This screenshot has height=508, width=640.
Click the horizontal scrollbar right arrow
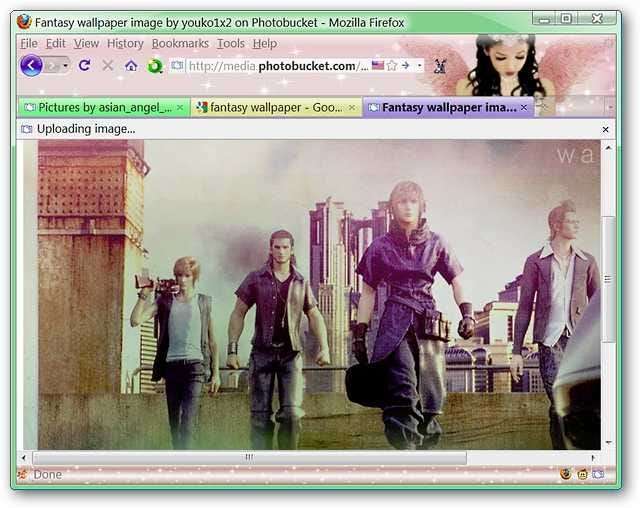pyautogui.click(x=593, y=458)
